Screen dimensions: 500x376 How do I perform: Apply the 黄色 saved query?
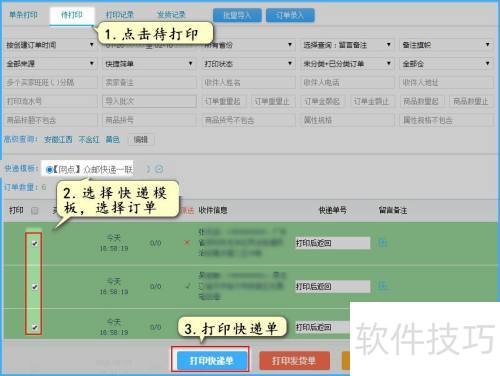[x=113, y=139]
